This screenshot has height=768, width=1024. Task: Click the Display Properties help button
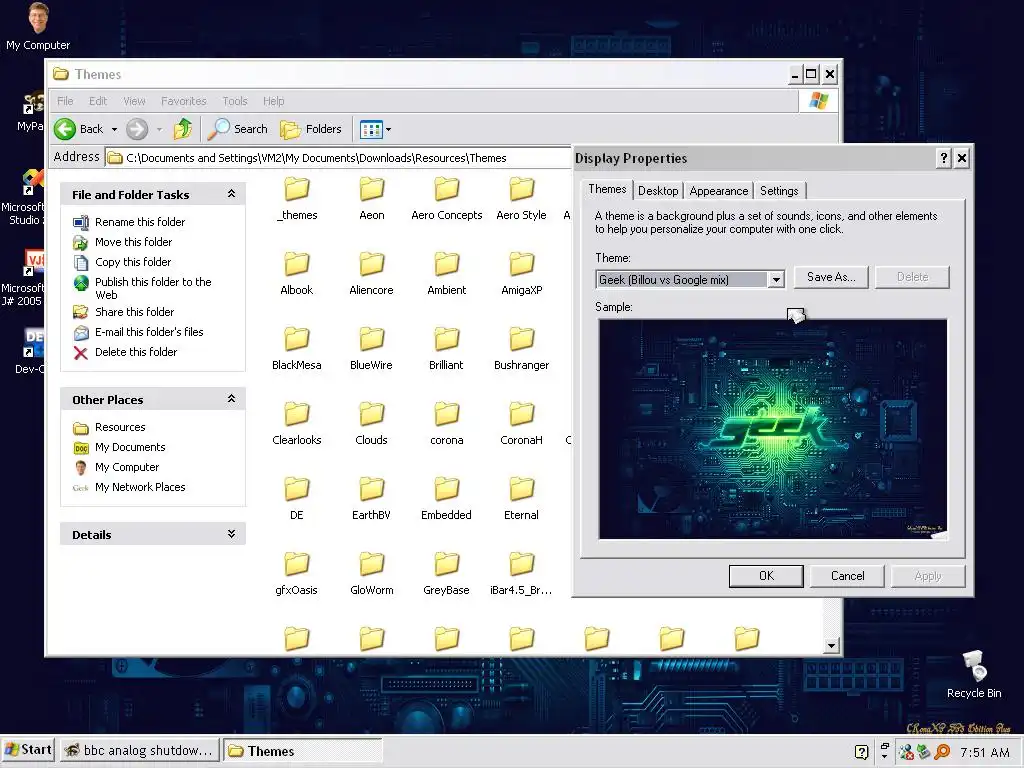pos(943,158)
